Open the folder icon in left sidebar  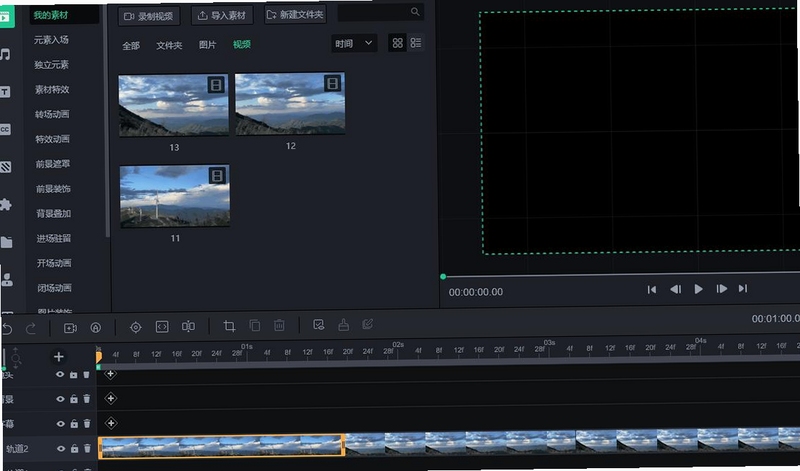point(7,242)
